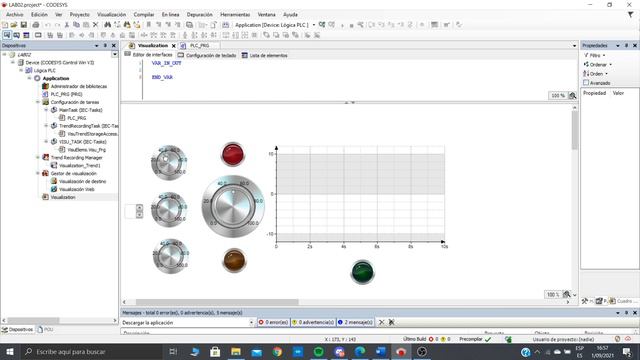The width and height of the screenshot is (640, 360).
Task: Open the Compilar menu
Action: tap(144, 14)
